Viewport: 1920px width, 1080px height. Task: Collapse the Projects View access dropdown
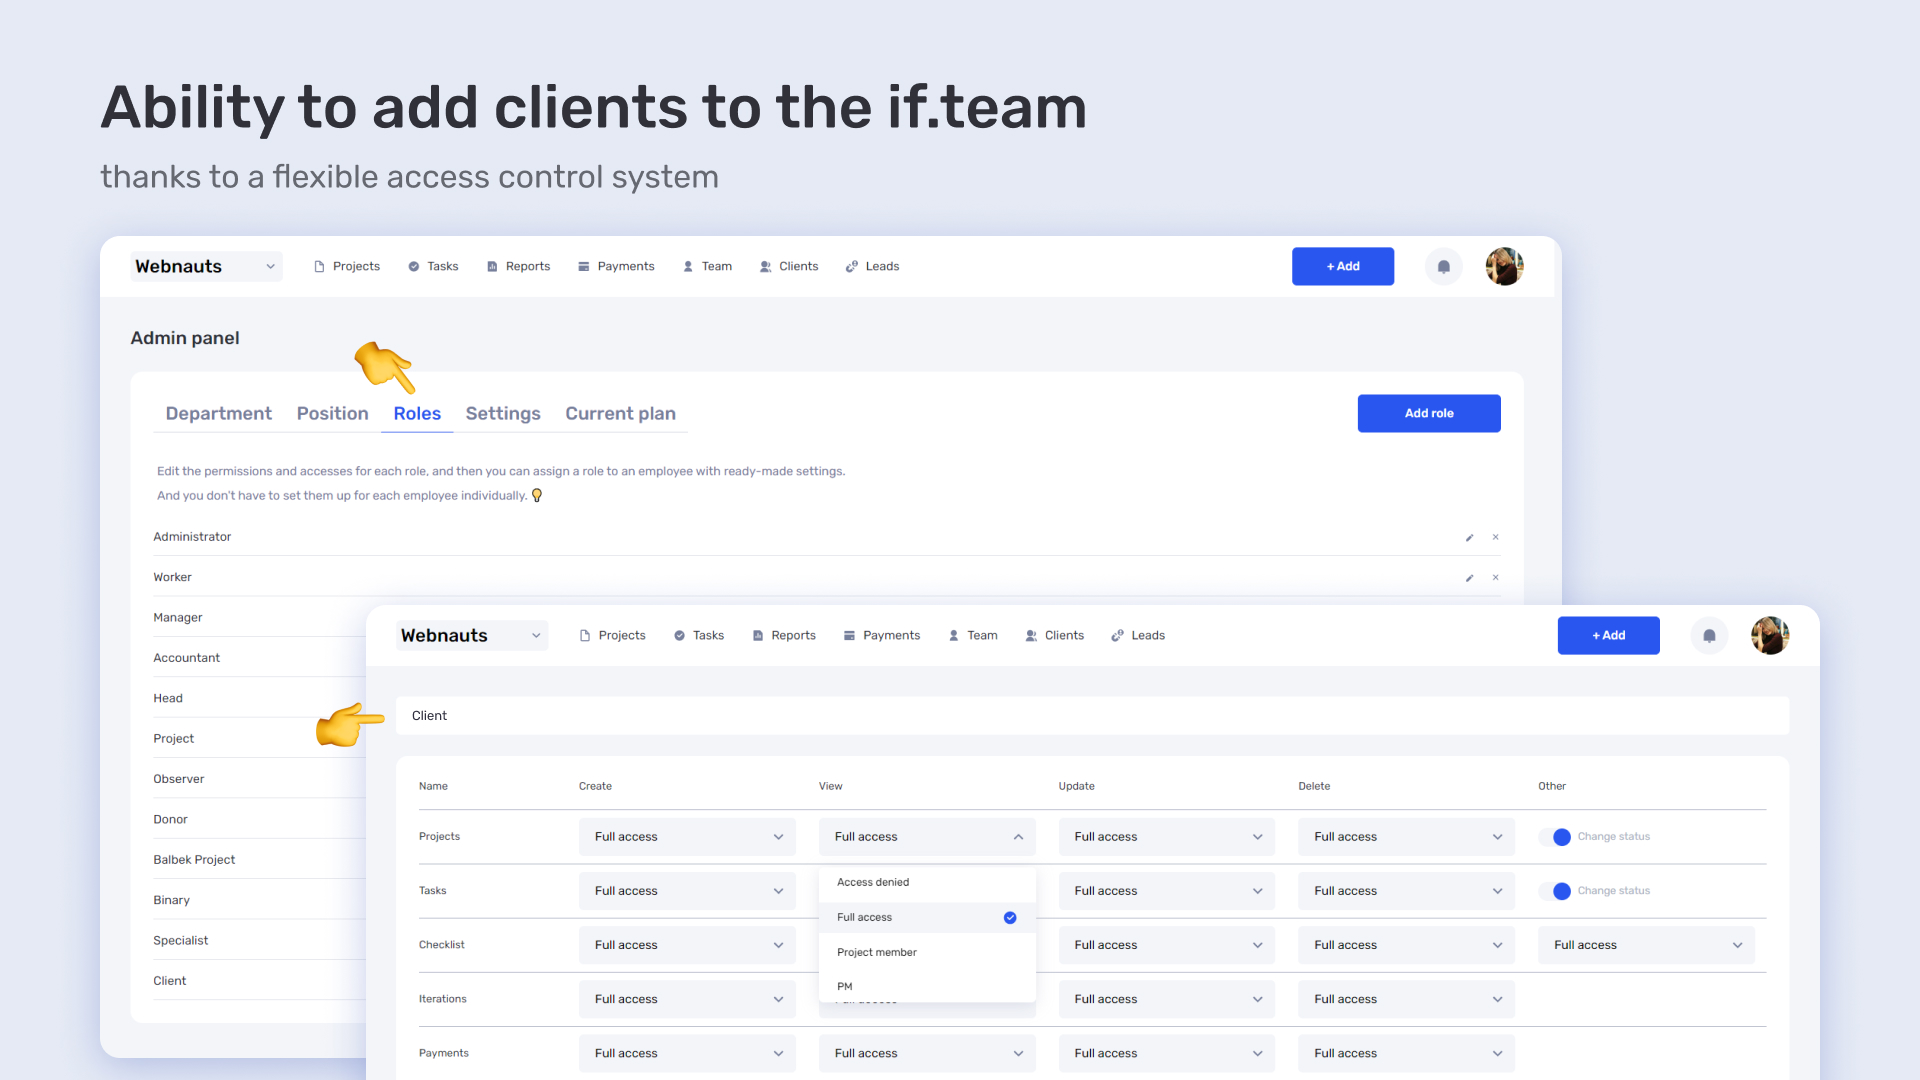point(927,837)
